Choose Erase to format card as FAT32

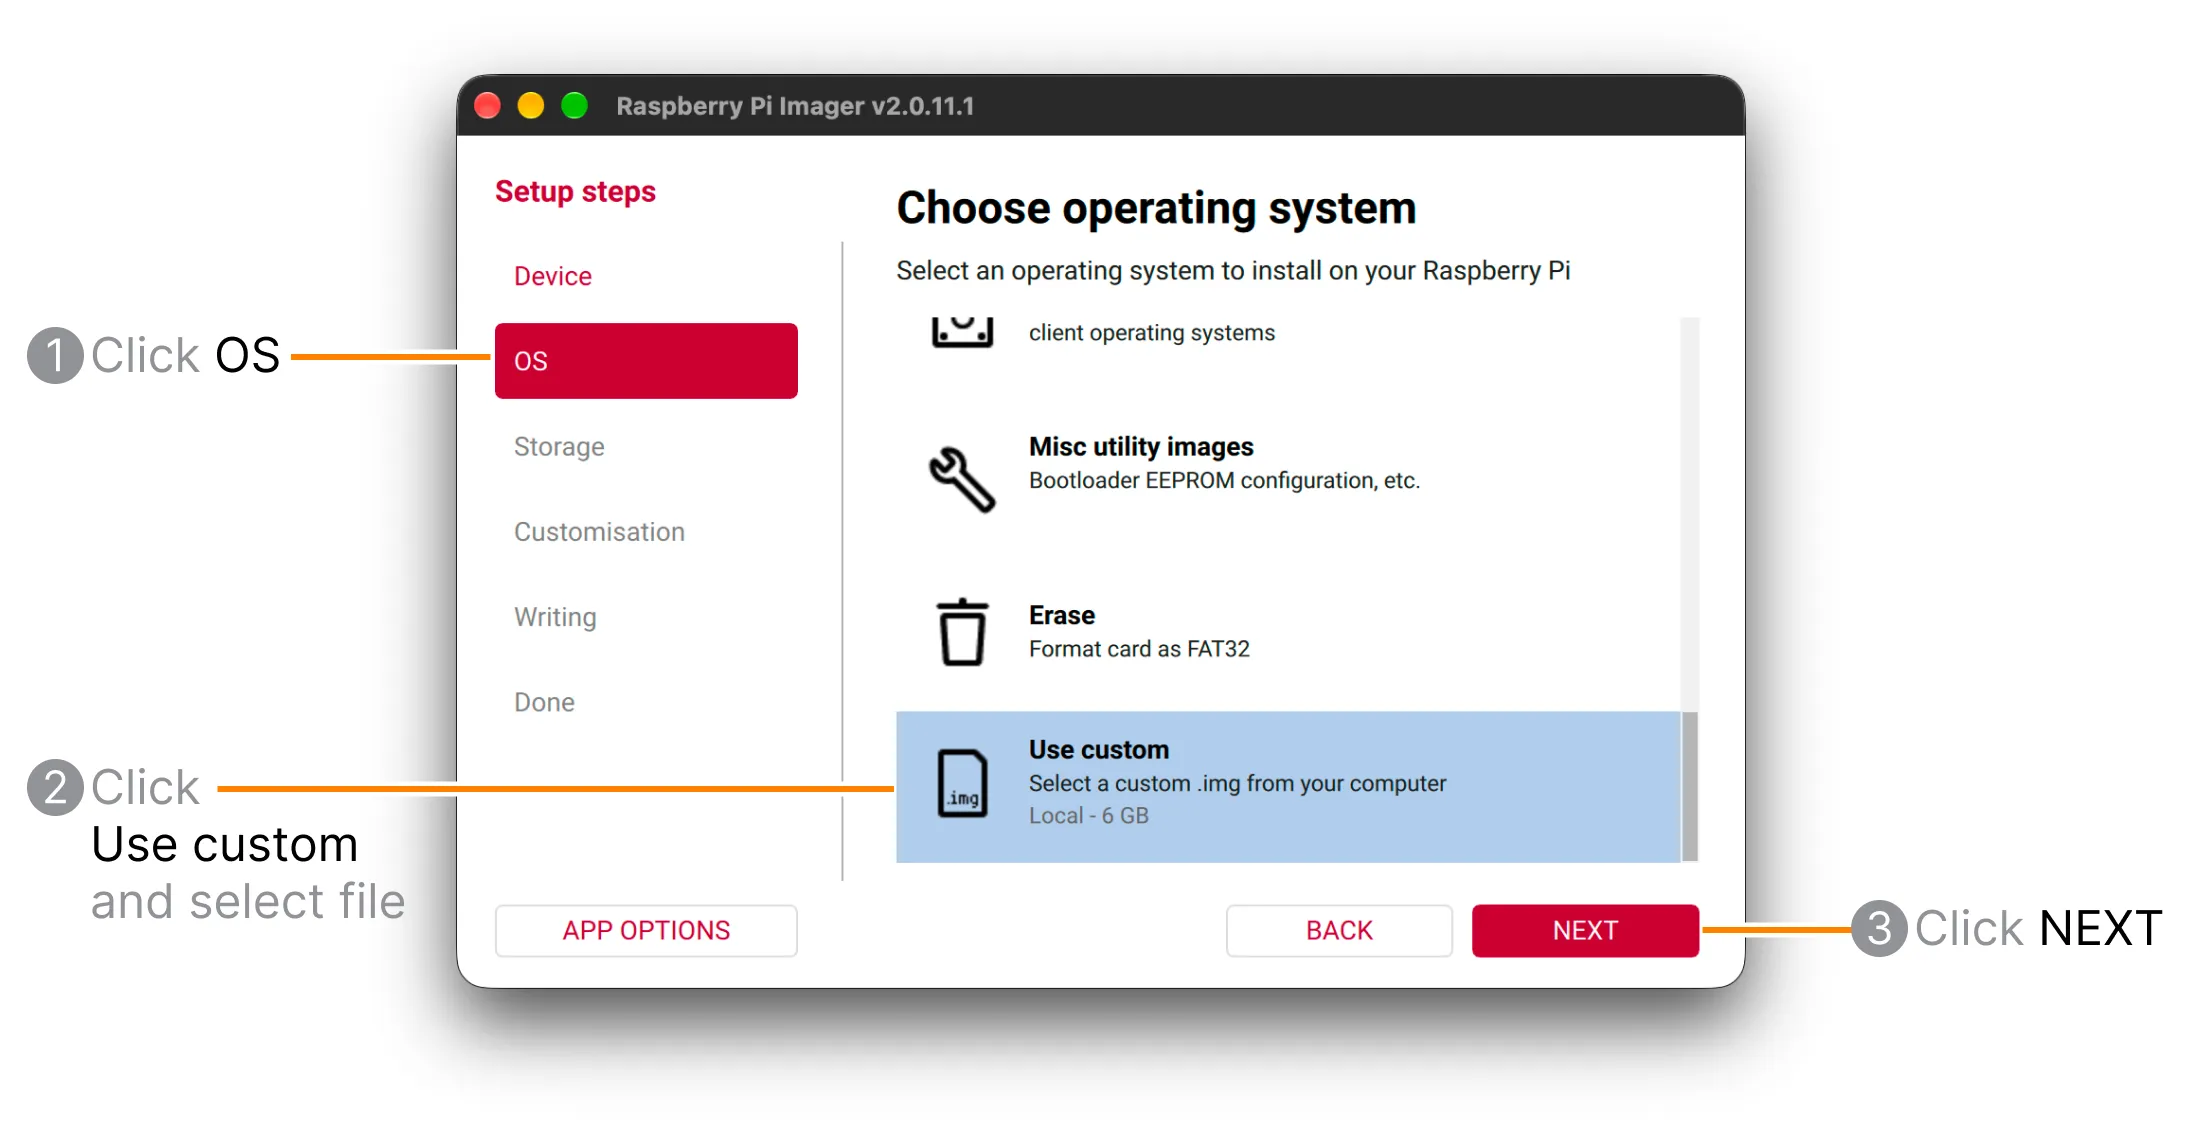[1288, 632]
